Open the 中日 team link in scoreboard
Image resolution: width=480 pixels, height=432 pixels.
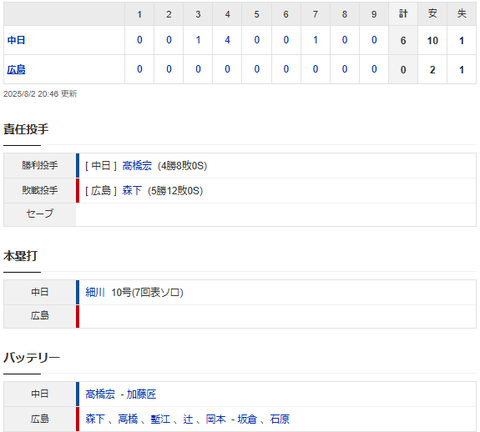pyautogui.click(x=16, y=40)
